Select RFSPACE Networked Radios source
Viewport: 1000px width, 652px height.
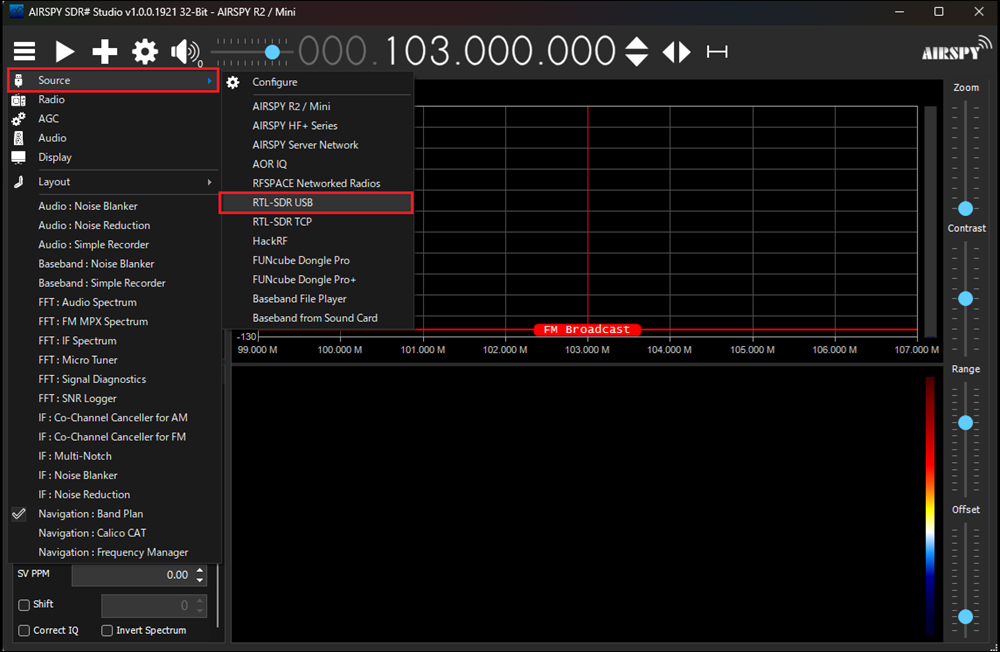318,183
